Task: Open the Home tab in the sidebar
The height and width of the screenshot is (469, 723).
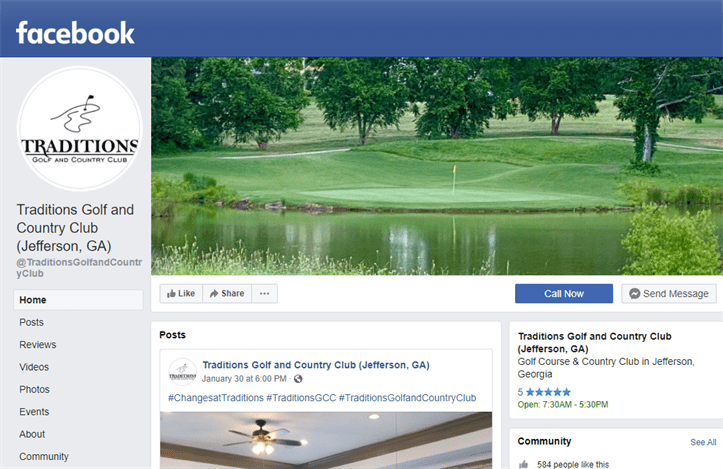Action: pyautogui.click(x=78, y=300)
